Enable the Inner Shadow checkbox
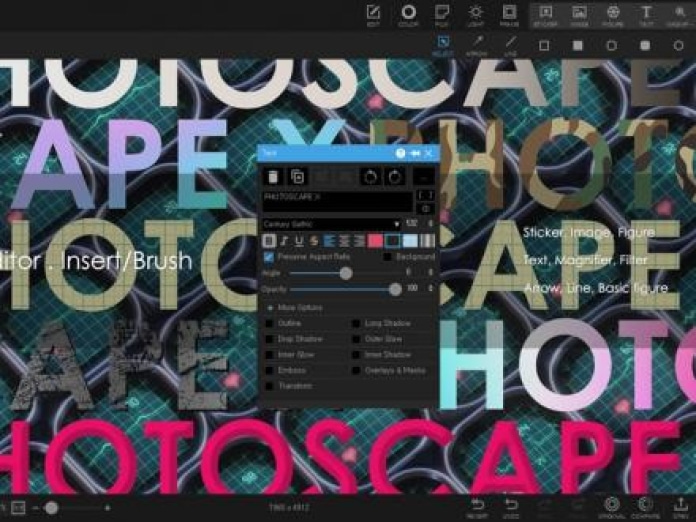The height and width of the screenshot is (522, 696). (x=356, y=355)
